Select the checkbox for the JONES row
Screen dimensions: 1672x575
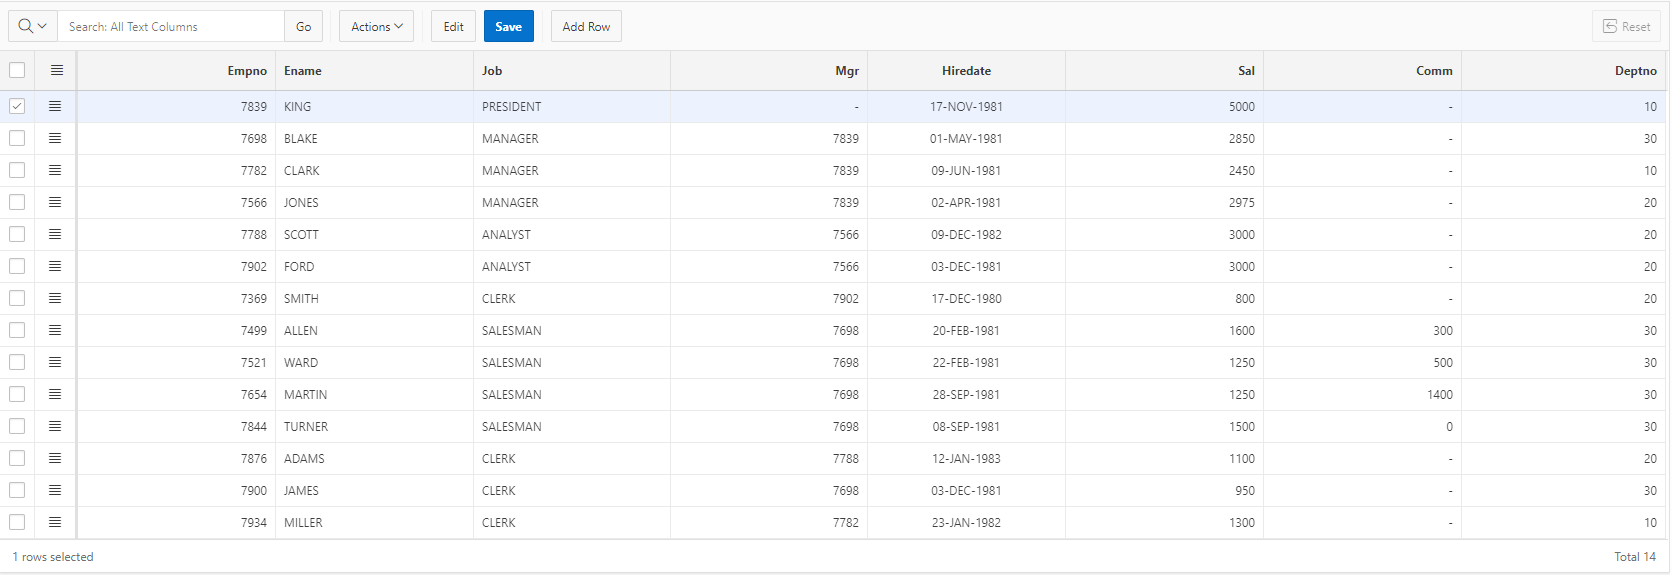(17, 202)
